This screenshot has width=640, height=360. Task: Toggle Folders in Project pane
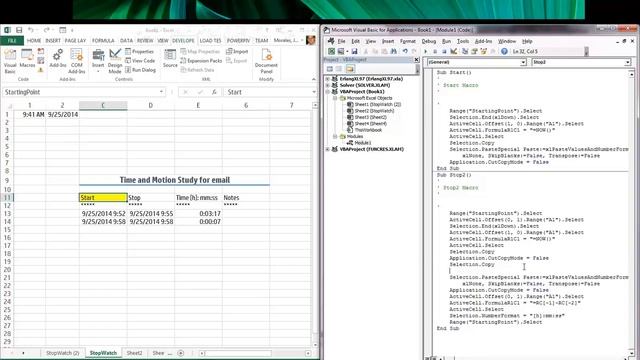350,69
